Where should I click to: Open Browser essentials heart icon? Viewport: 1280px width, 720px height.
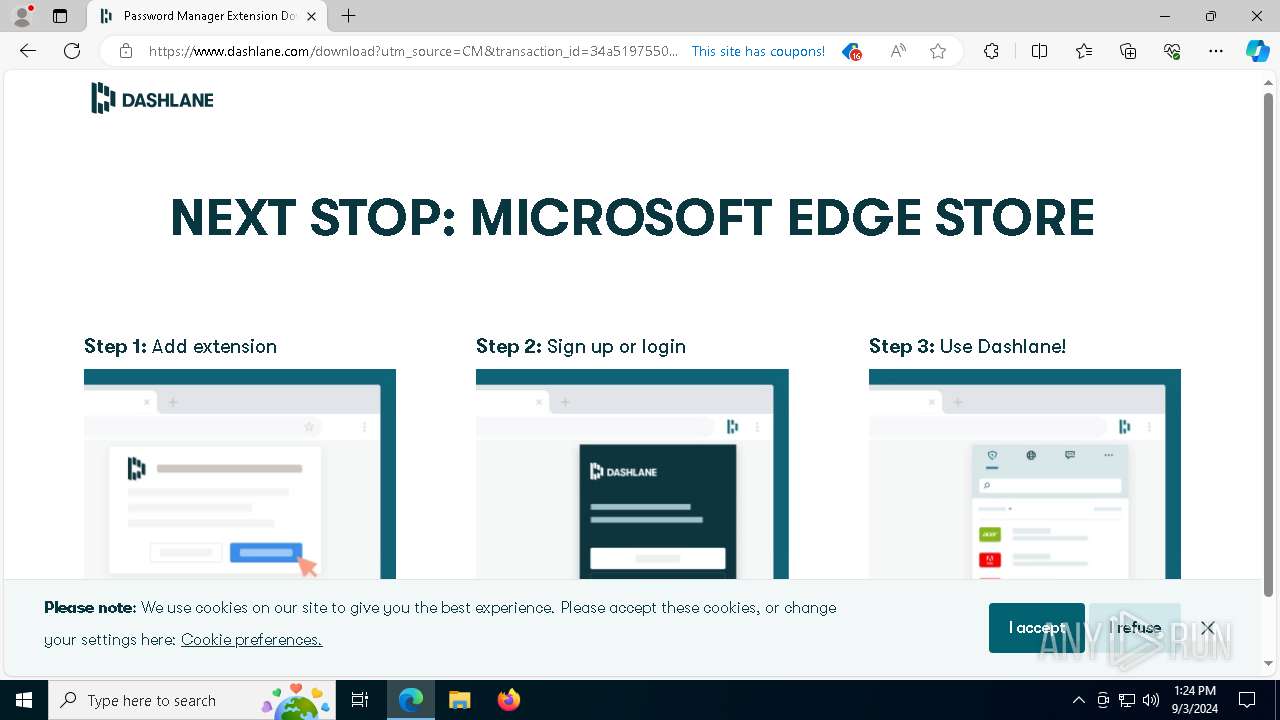tap(1172, 51)
